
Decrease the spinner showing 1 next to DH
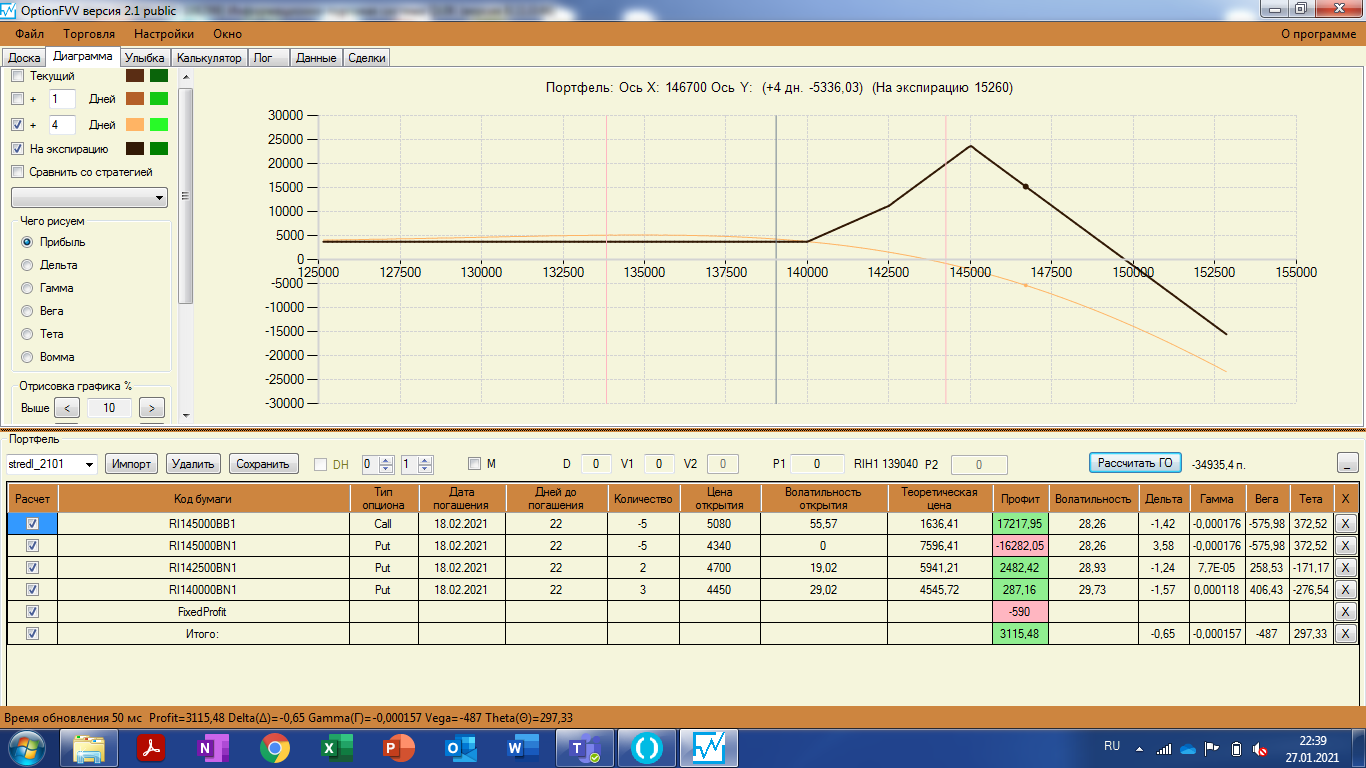tap(425, 468)
